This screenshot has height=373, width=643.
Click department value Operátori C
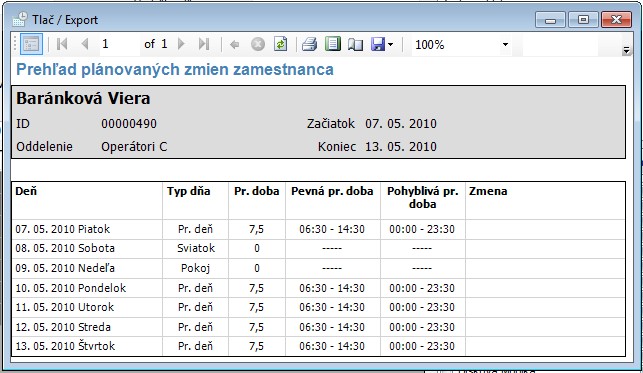tap(134, 146)
